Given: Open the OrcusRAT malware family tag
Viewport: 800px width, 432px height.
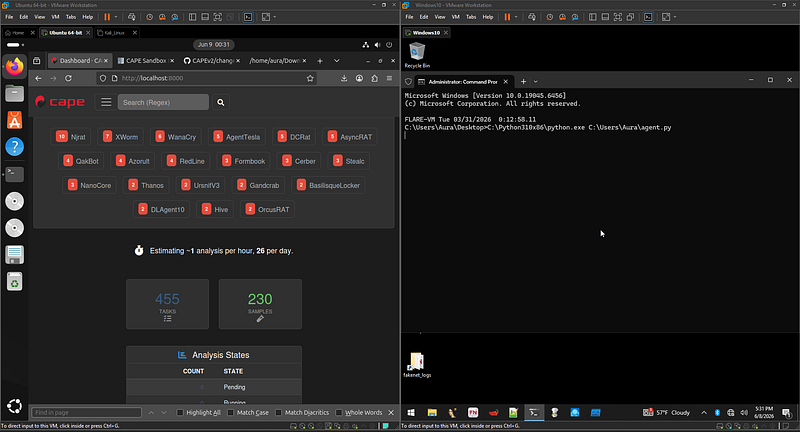Looking at the screenshot, I should tap(267, 209).
